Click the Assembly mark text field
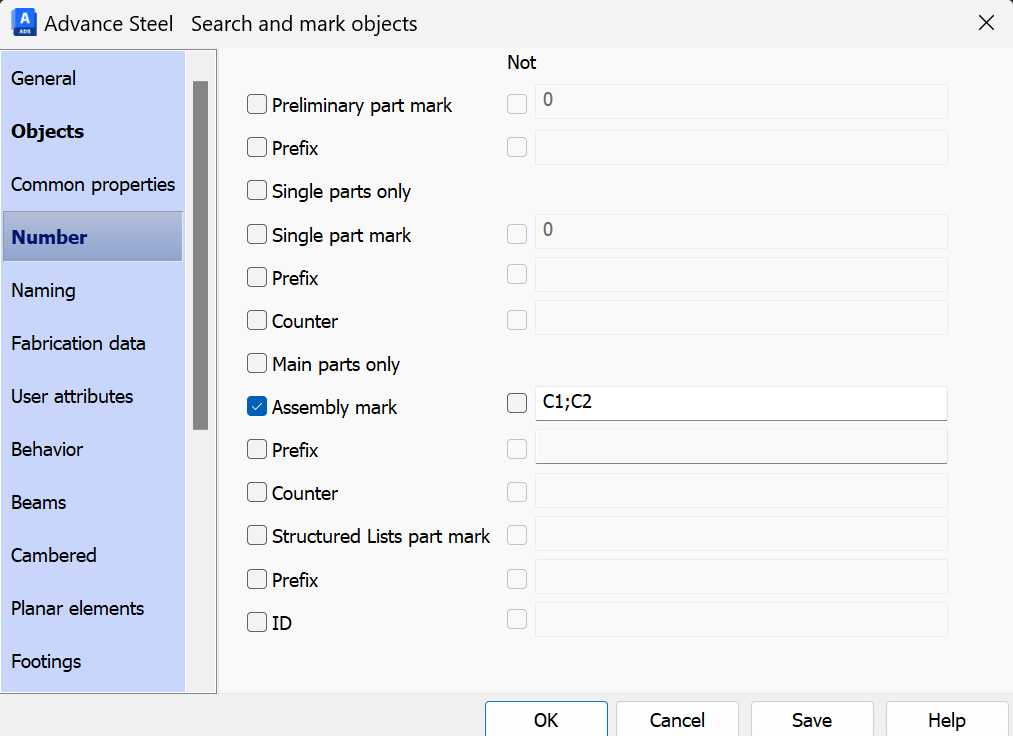 (x=740, y=403)
